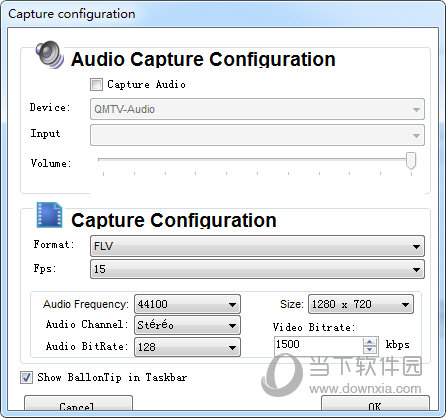Click the Volume slider handle
The image size is (446, 418).
pyautogui.click(x=411, y=161)
